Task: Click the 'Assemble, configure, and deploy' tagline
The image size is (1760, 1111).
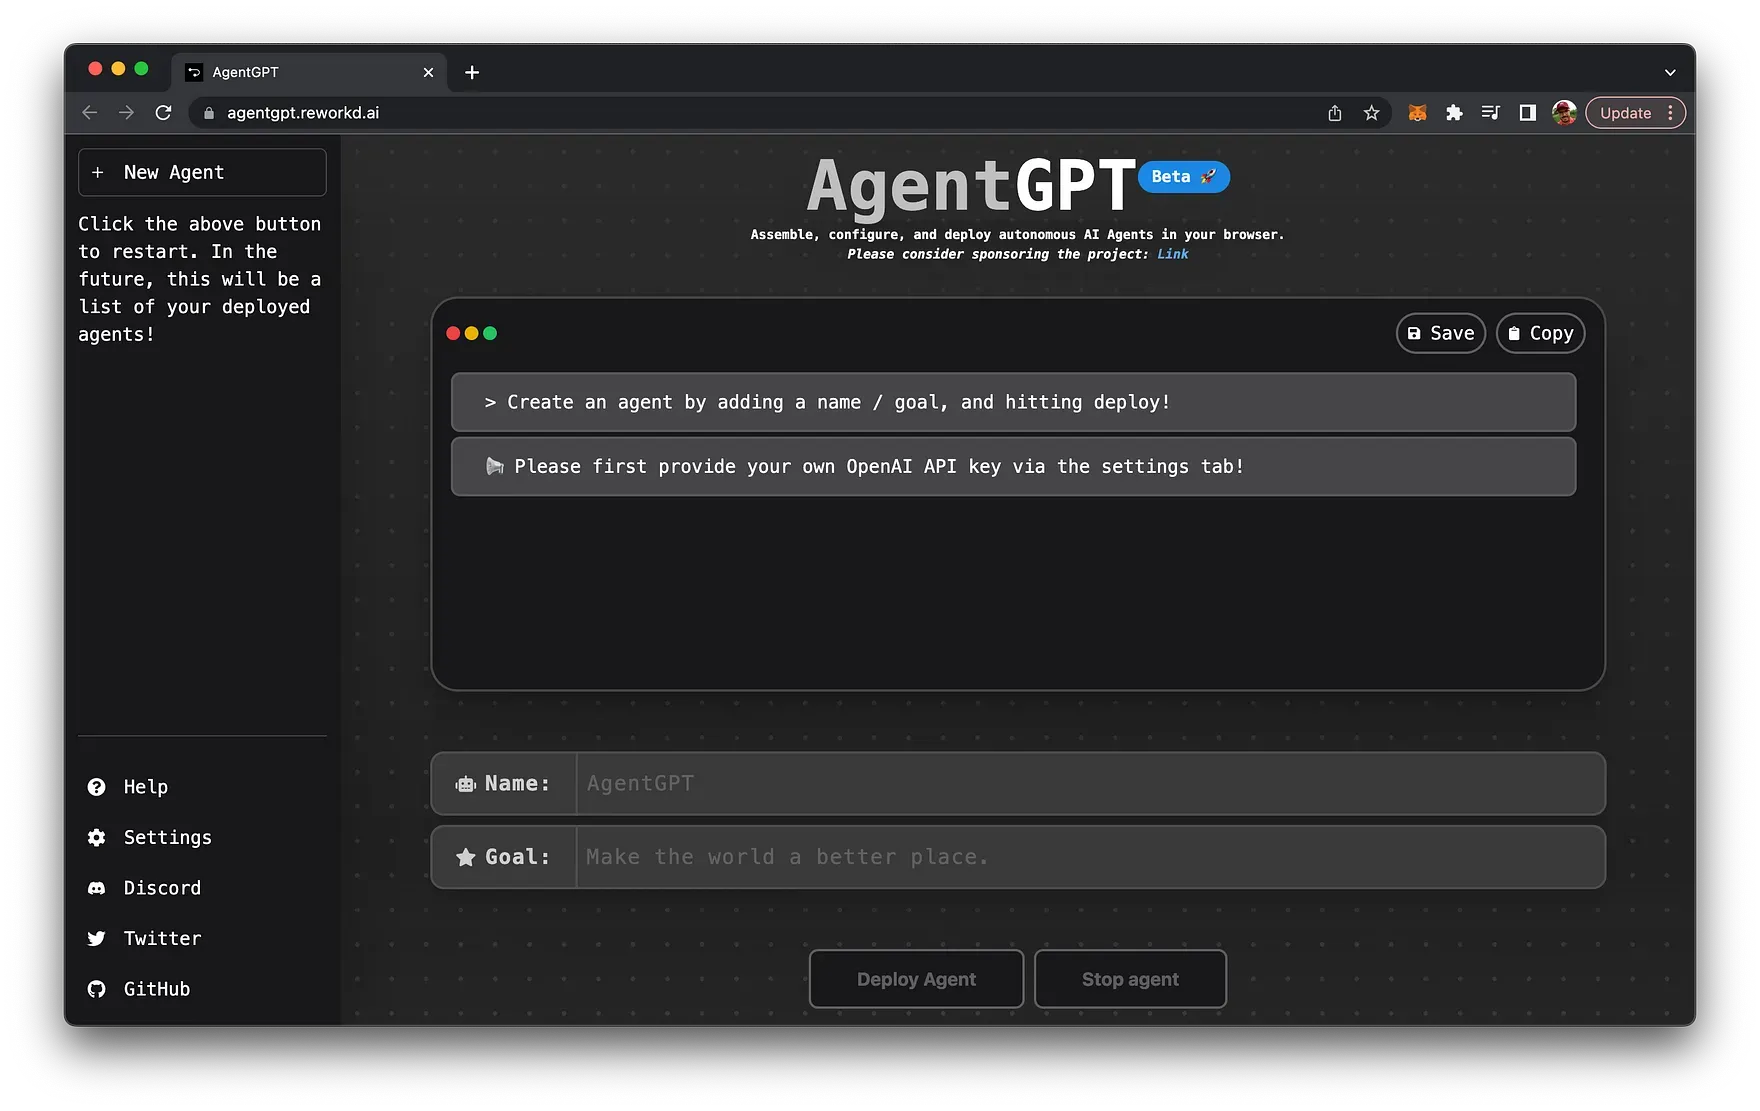Action: (x=1017, y=235)
